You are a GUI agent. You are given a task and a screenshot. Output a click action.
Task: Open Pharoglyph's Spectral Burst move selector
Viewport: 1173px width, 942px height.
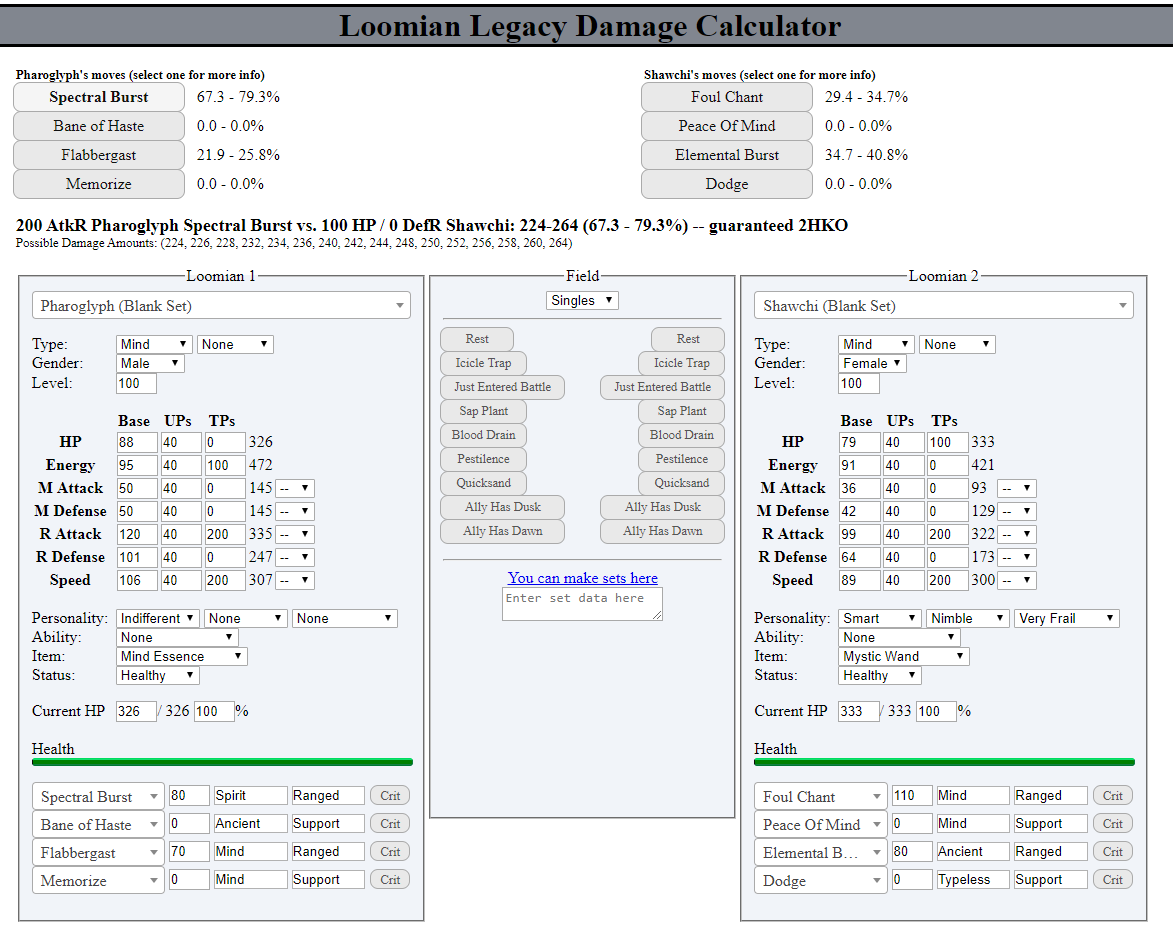coord(98,796)
